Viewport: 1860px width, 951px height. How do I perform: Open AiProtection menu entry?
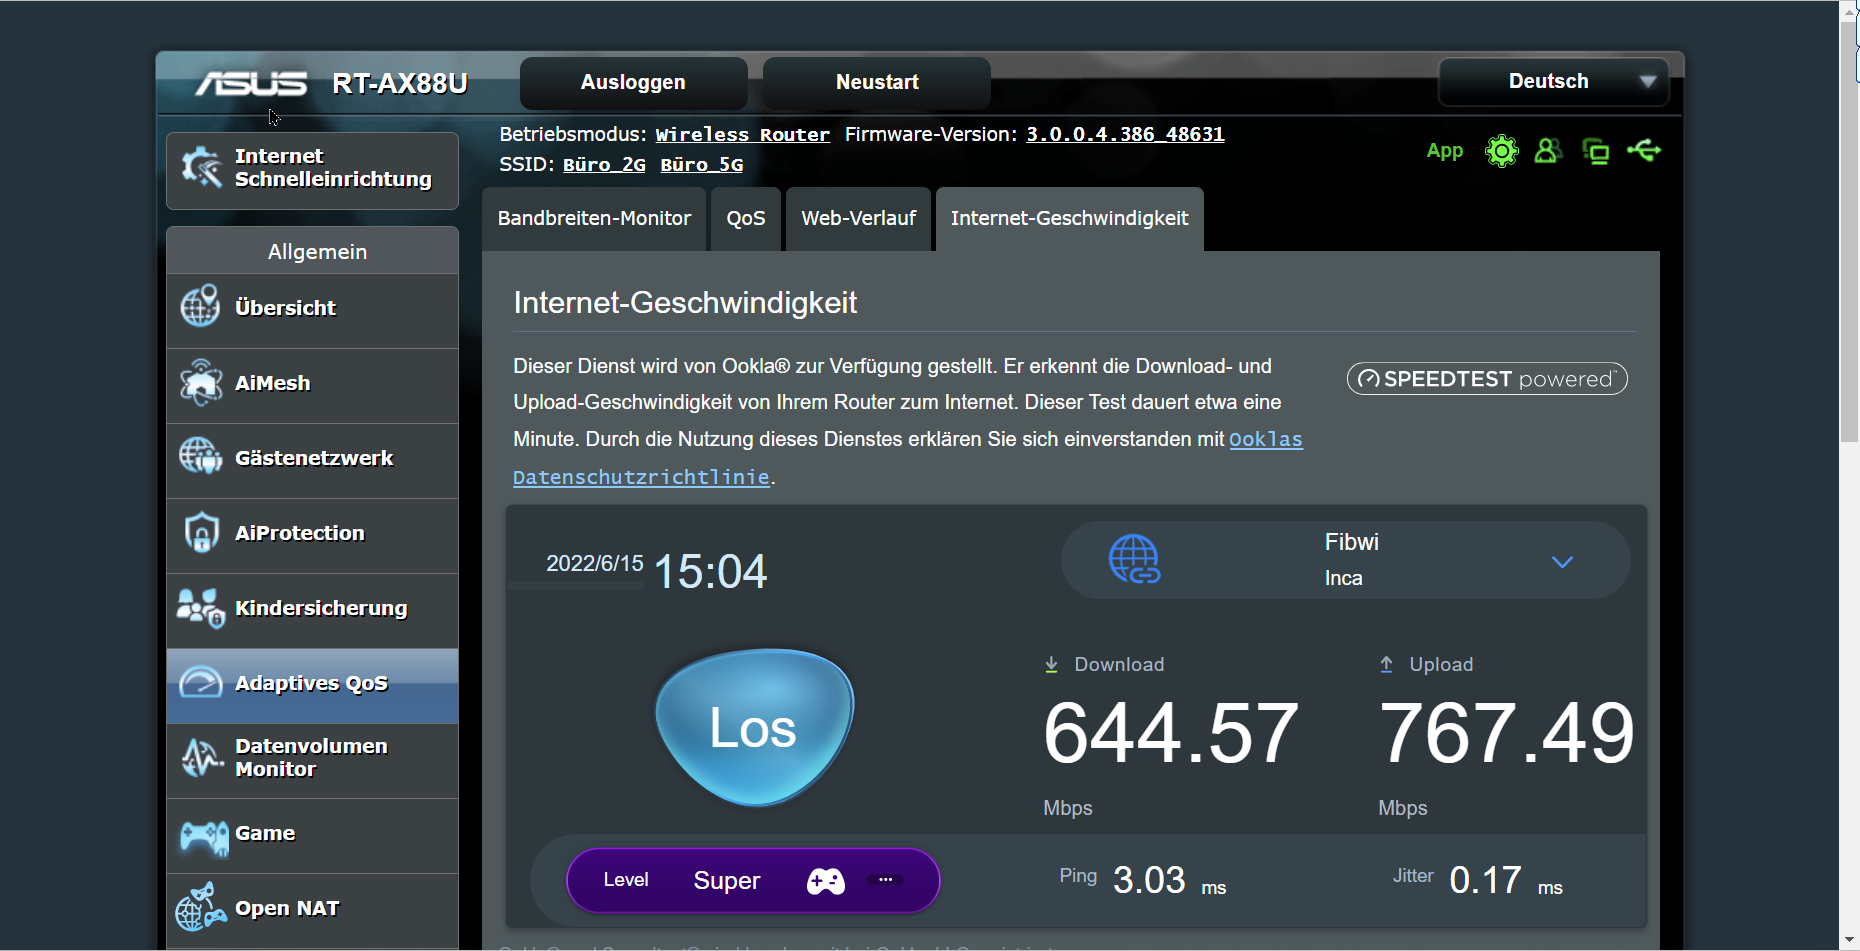click(312, 536)
